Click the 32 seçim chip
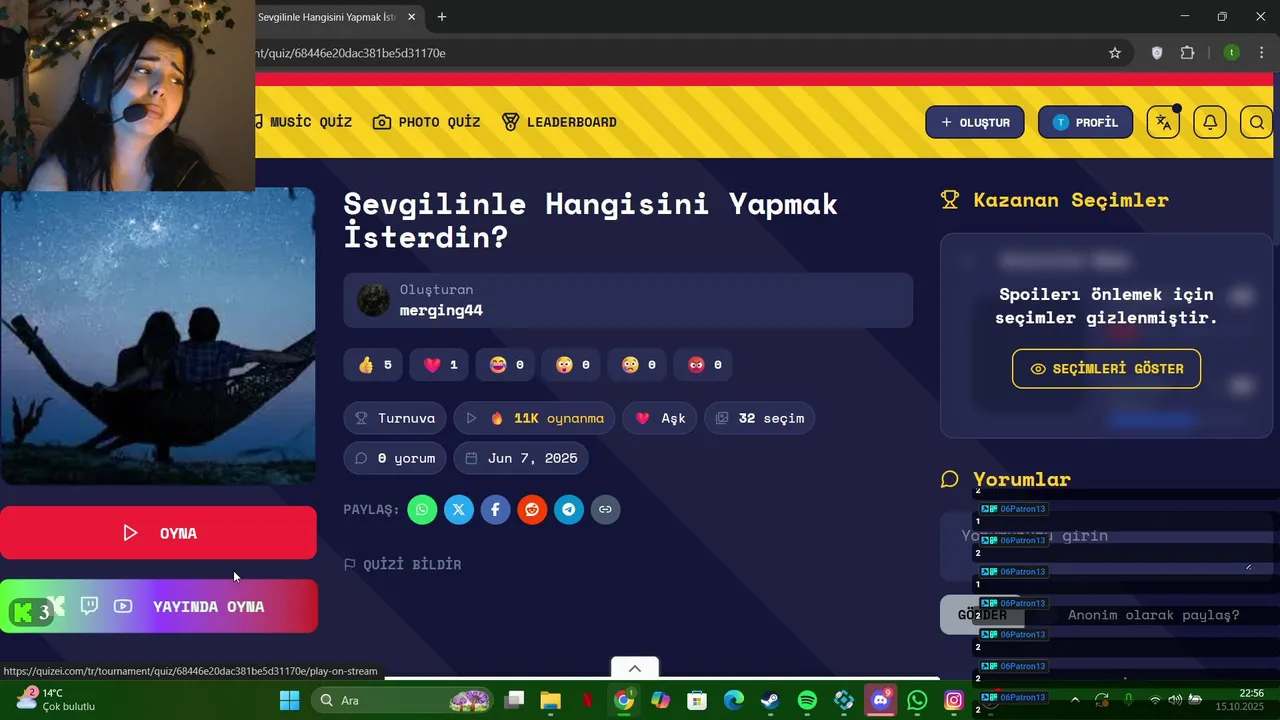Viewport: 1280px width, 720px height. tap(760, 418)
